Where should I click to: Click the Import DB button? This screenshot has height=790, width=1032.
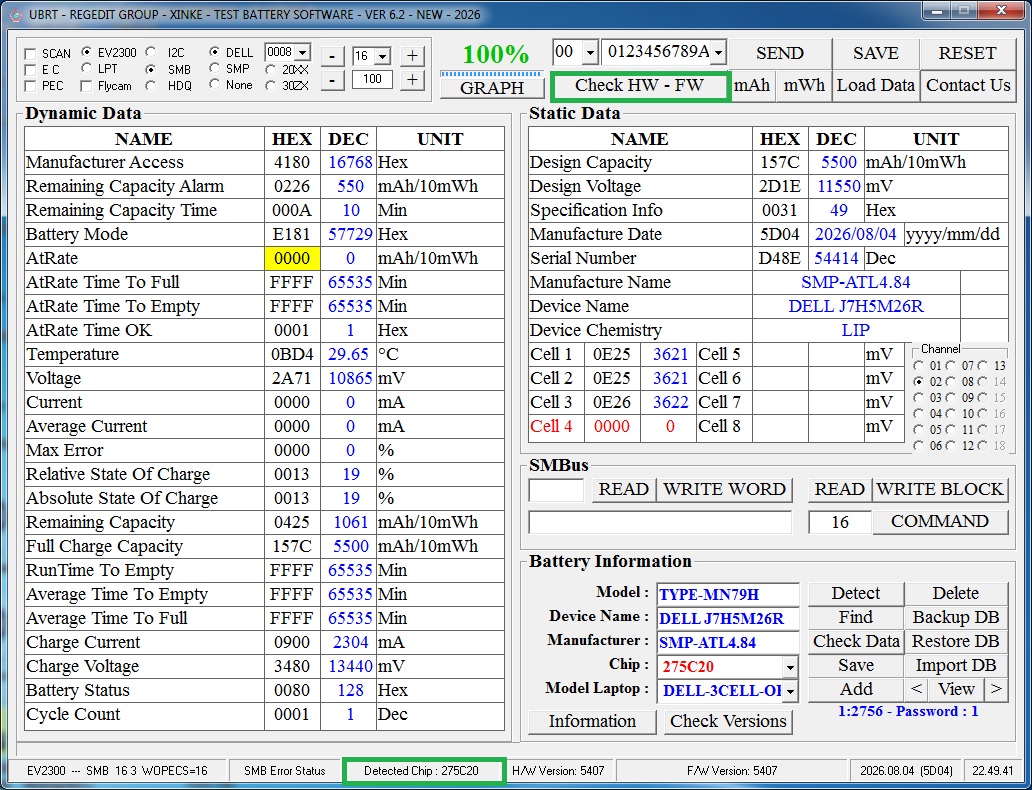[956, 666]
